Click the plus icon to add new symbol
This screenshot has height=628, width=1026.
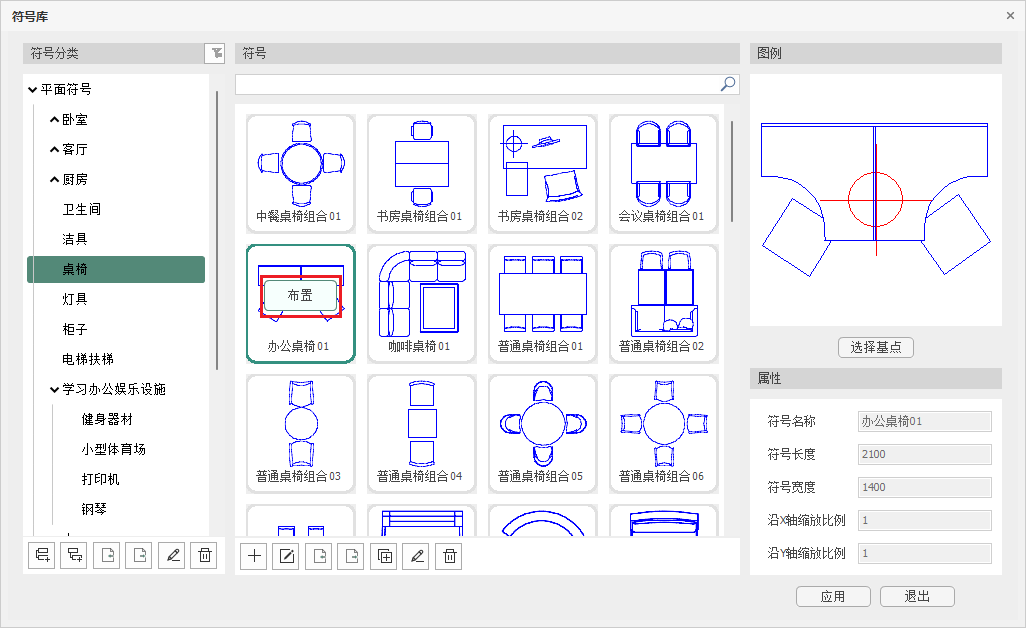(254, 557)
